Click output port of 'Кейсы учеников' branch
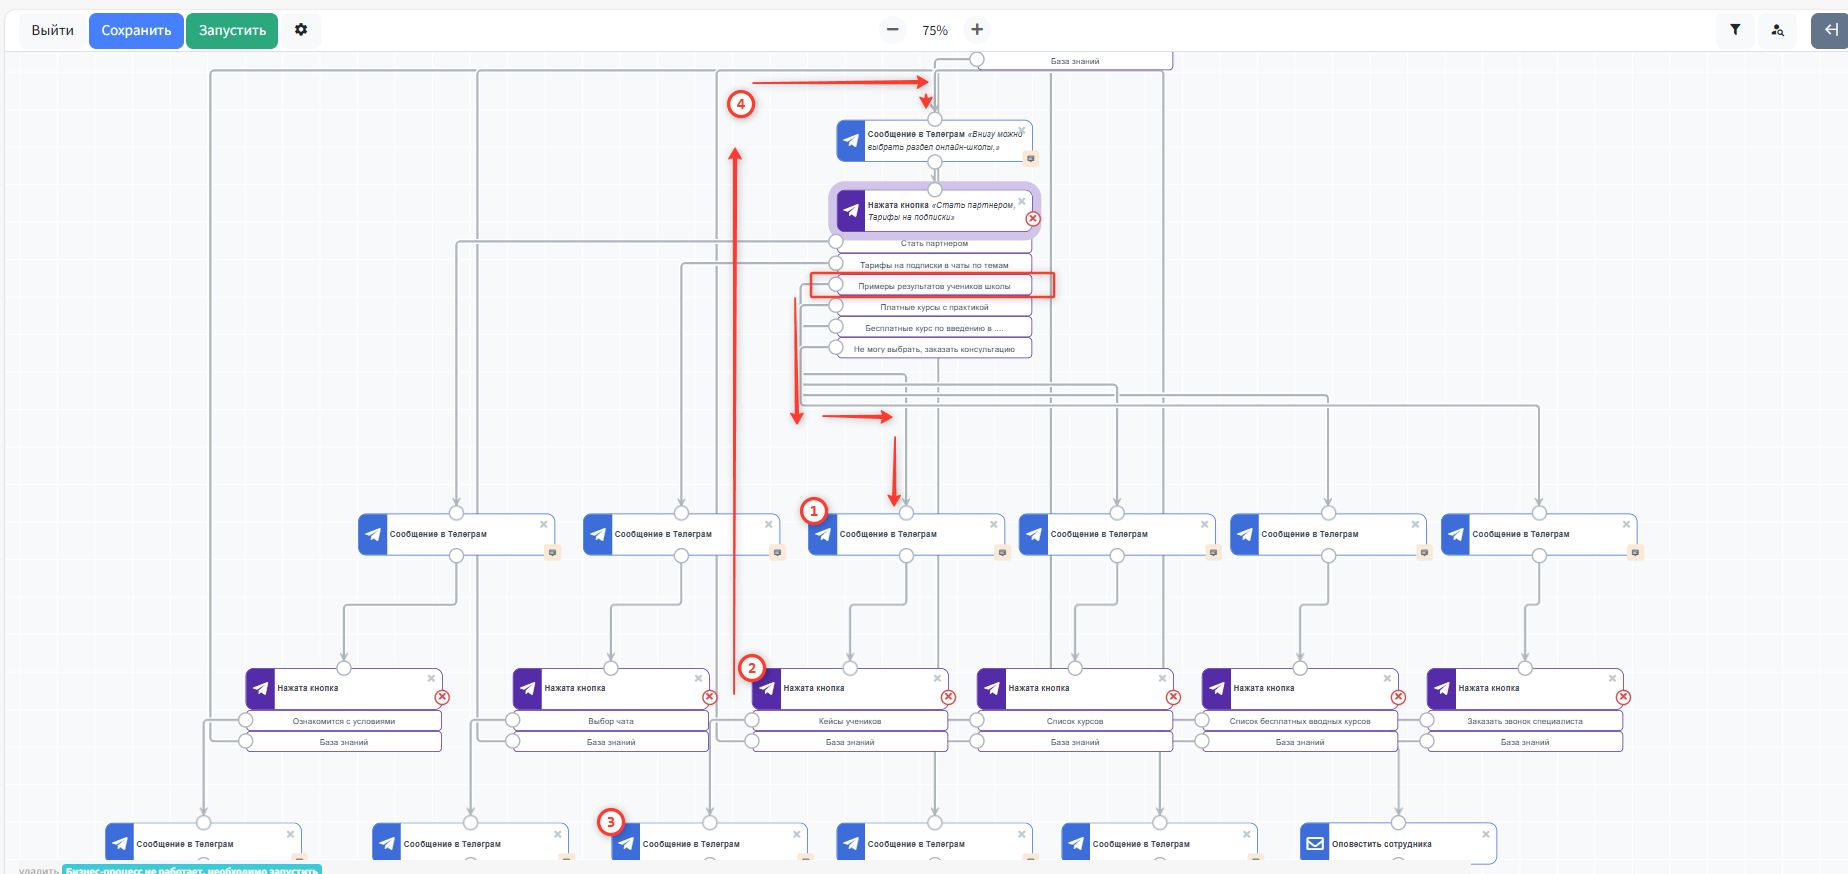 (752, 720)
